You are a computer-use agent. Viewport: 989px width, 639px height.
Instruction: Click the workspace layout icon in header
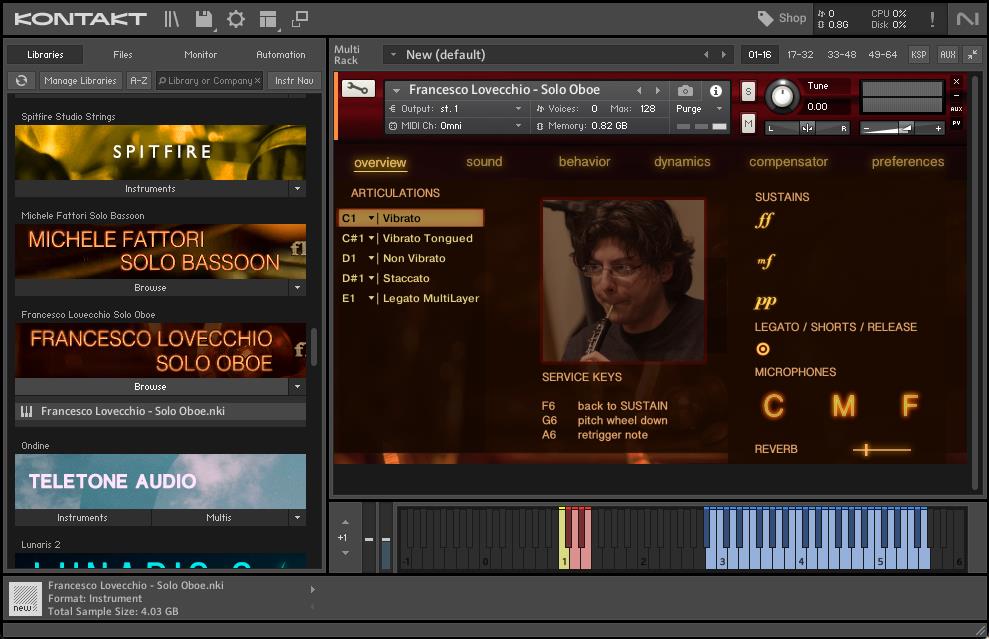(268, 19)
